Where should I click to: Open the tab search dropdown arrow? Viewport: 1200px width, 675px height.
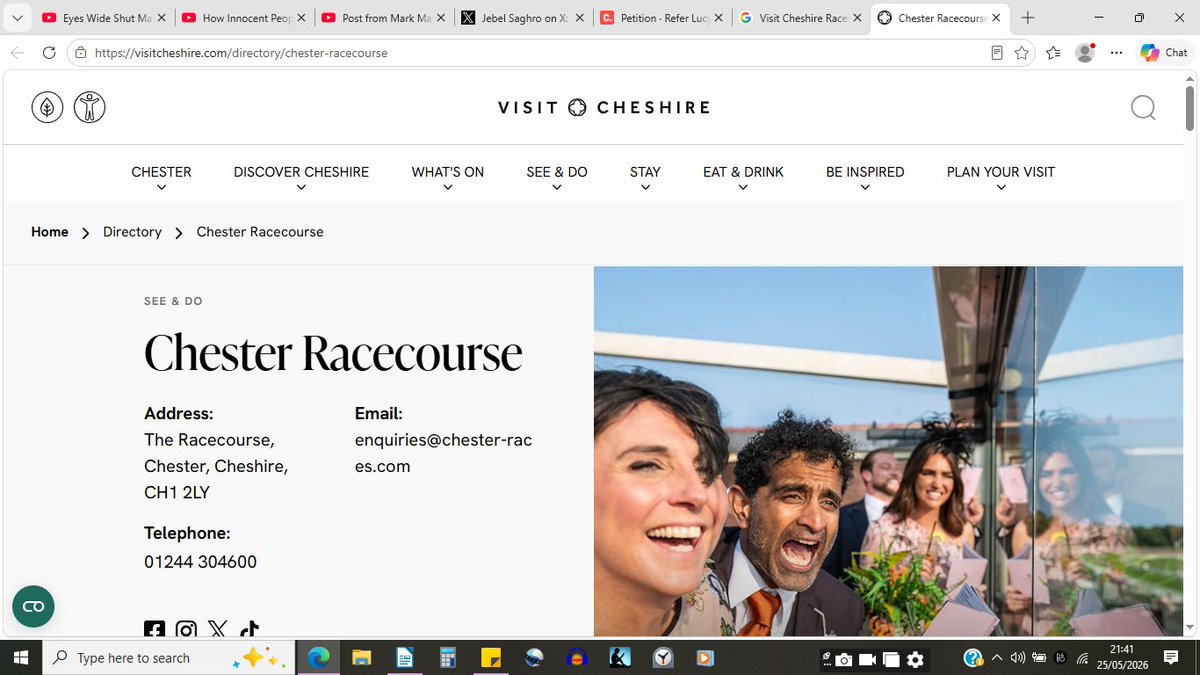point(17,18)
